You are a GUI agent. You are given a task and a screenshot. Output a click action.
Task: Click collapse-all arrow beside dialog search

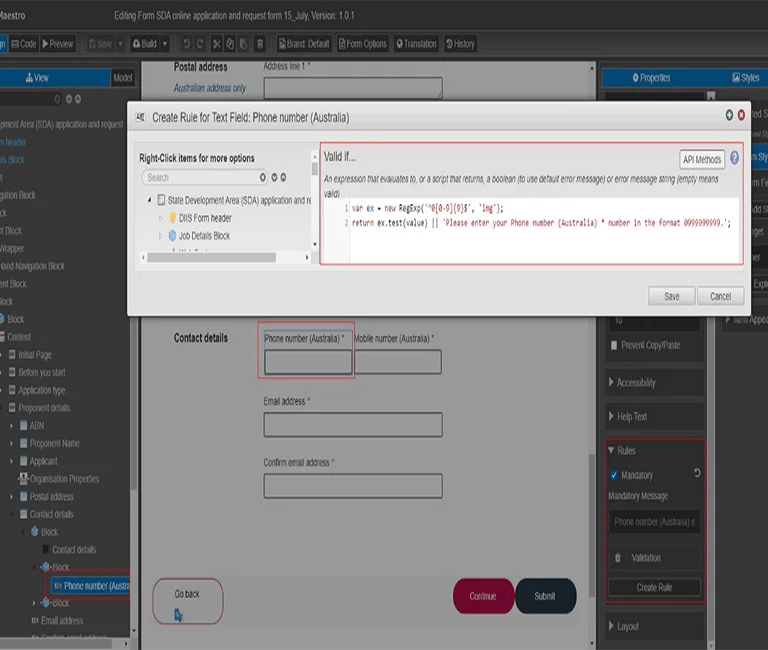(x=283, y=177)
